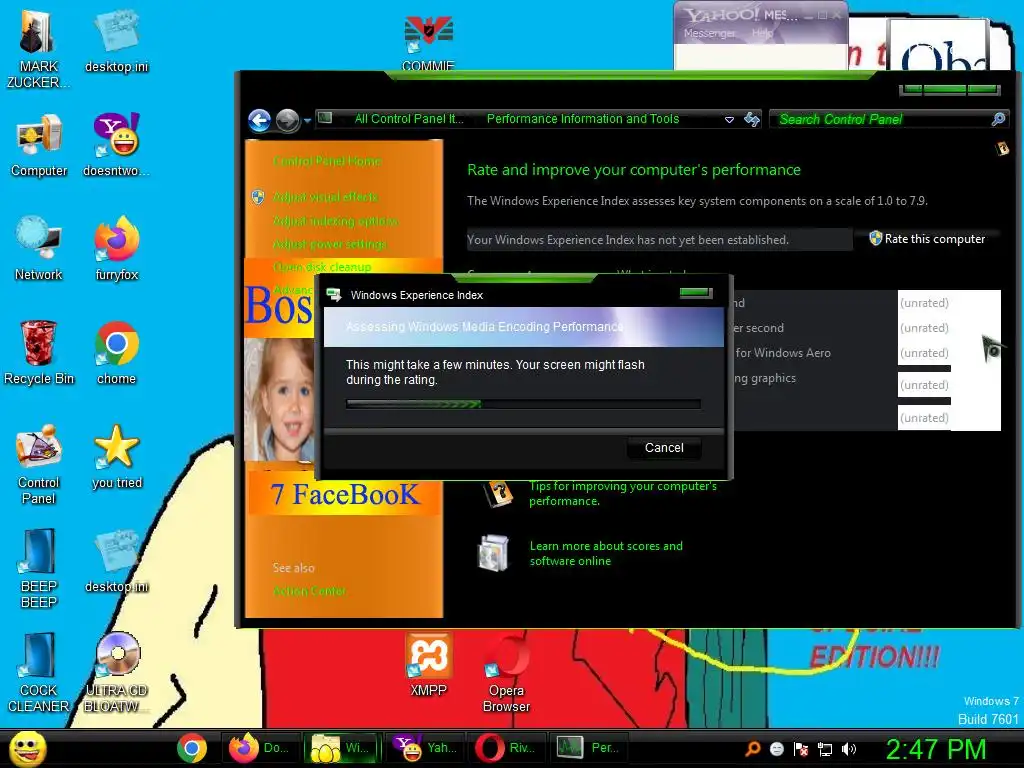Click the search magnifier in Control Panel
Screen dimensions: 1024x768
coord(998,119)
